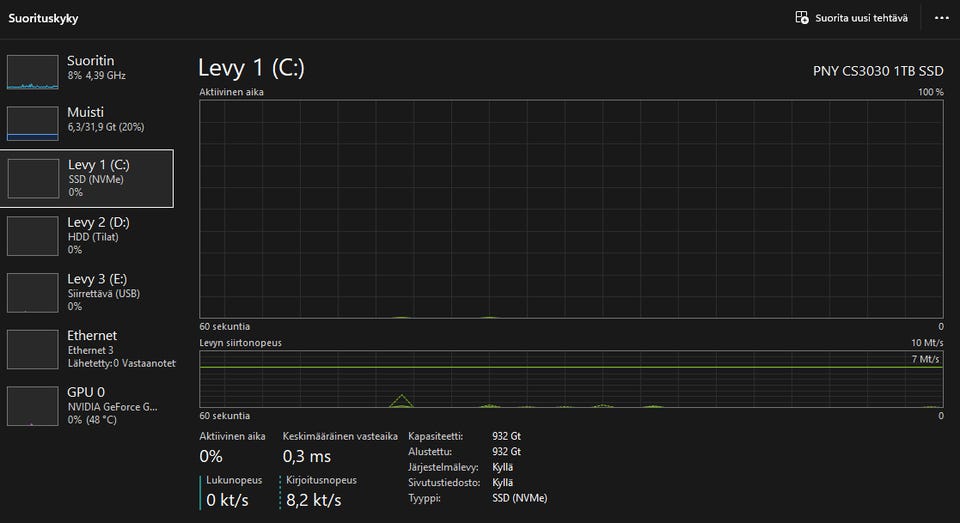The height and width of the screenshot is (523, 960).
Task: Click the NVIDIA GeForce G... text
Action: pos(112,407)
